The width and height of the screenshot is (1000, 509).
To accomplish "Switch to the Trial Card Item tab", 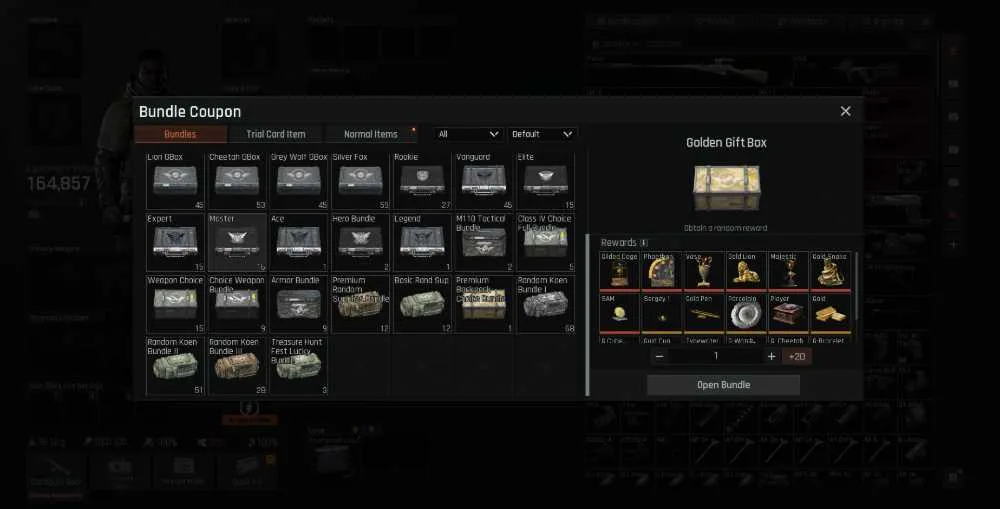I will pyautogui.click(x=276, y=134).
